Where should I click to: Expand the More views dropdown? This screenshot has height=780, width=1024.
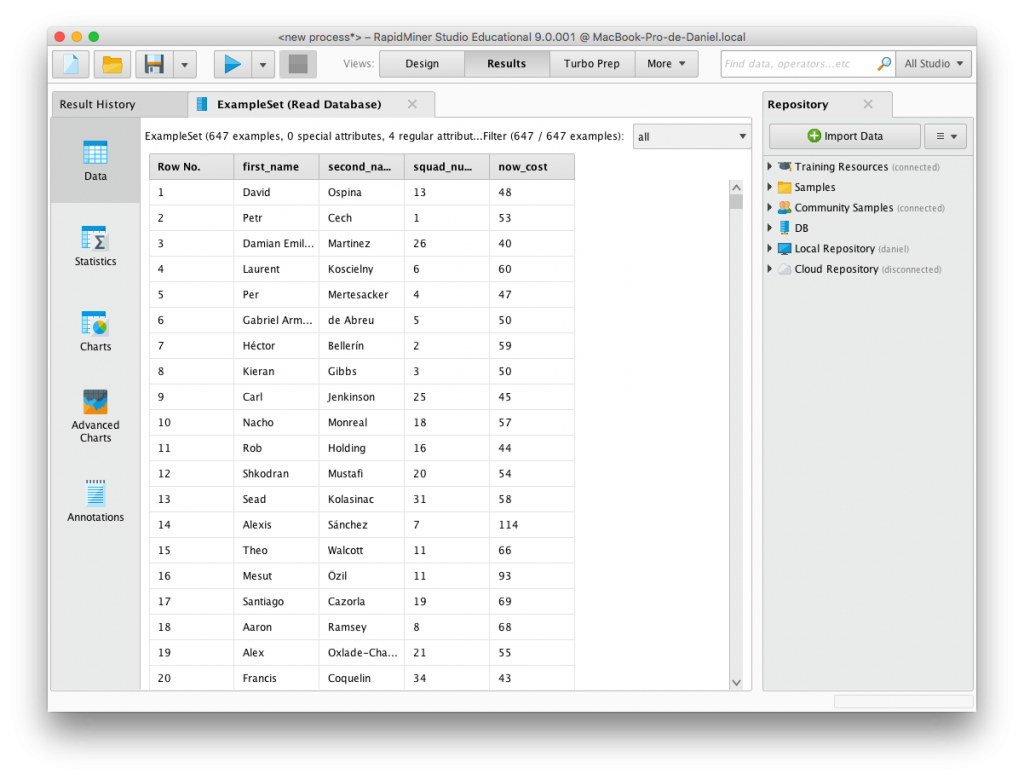(x=666, y=64)
